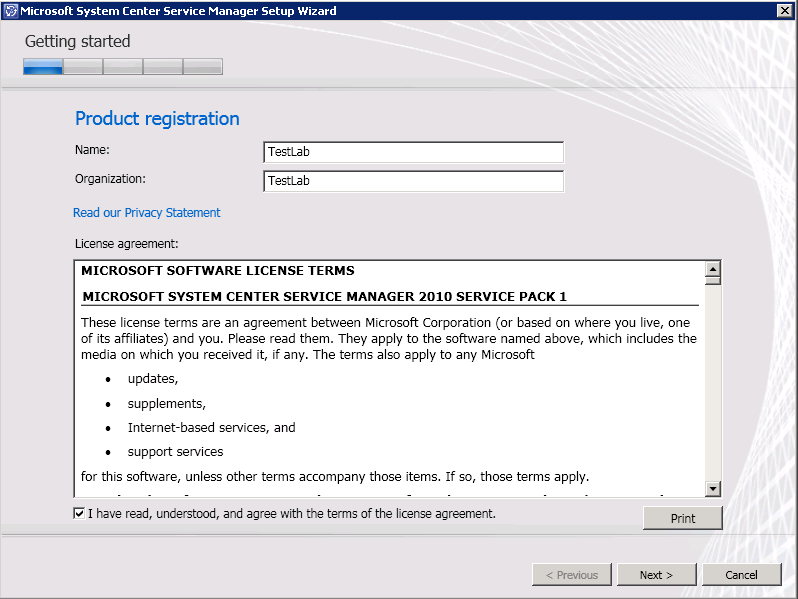
Task: Click the 'support services' bullet item
Action: coord(175,452)
